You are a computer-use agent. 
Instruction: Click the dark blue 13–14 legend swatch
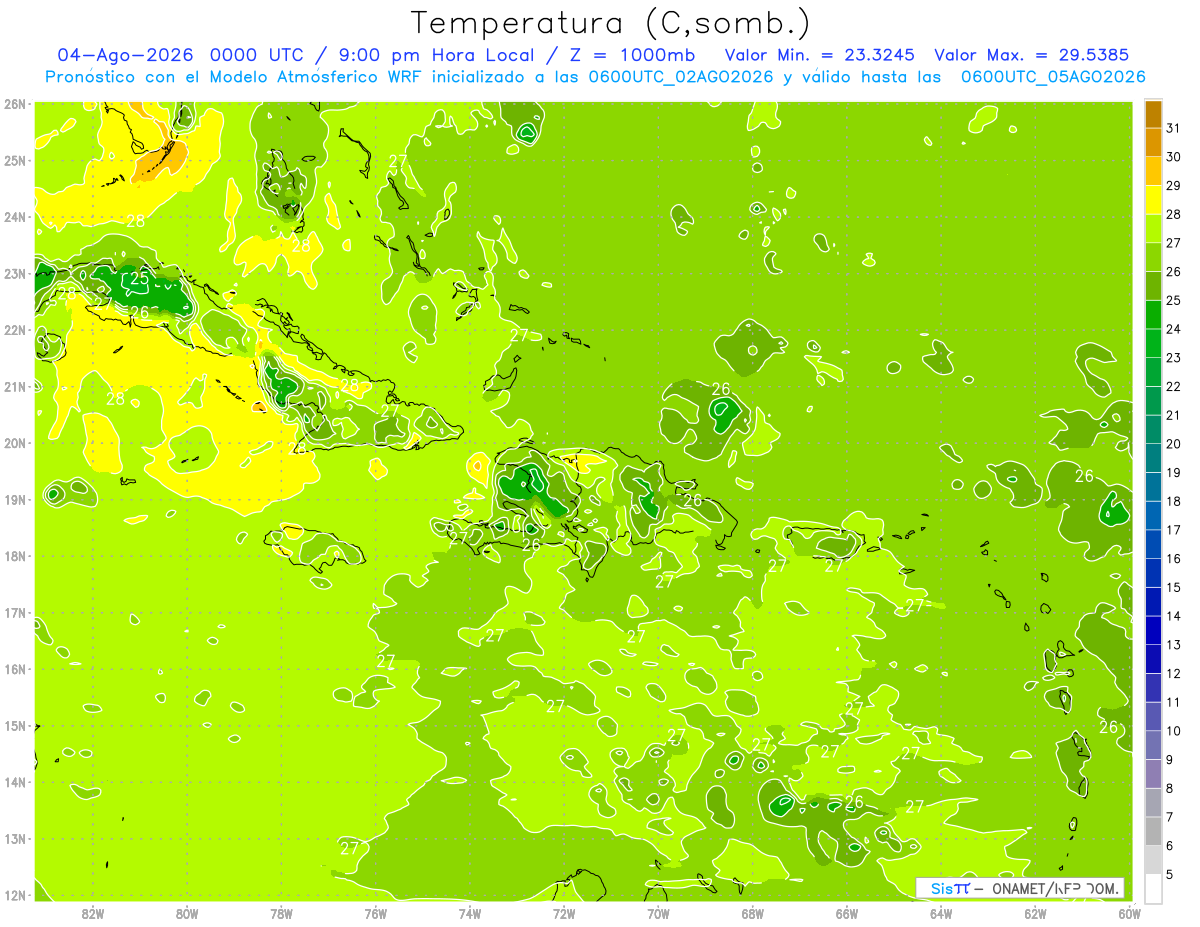(x=1153, y=630)
